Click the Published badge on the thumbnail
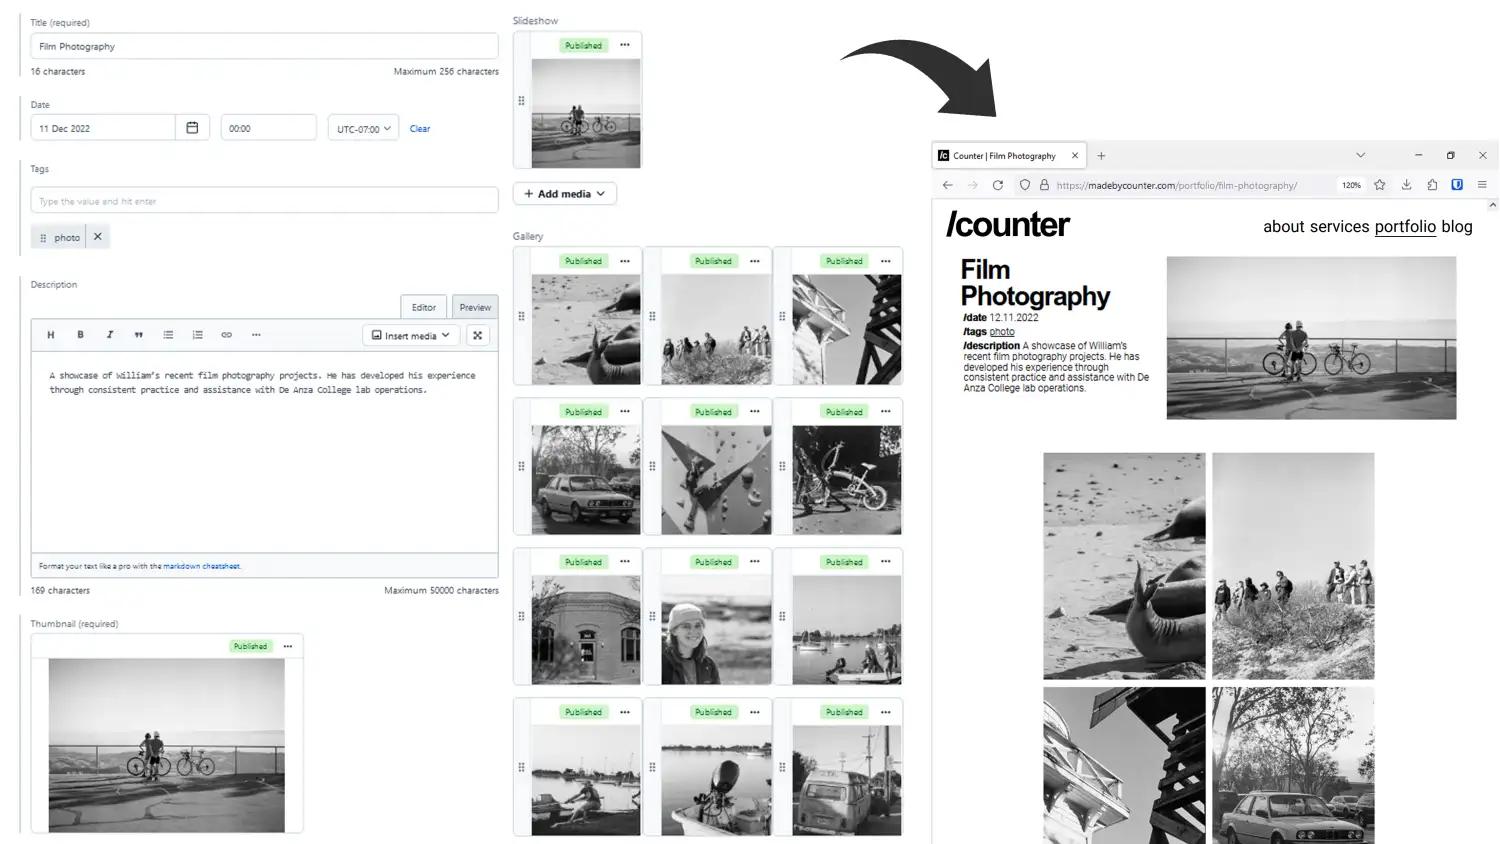Screen dimensions: 1500x844 [250, 646]
